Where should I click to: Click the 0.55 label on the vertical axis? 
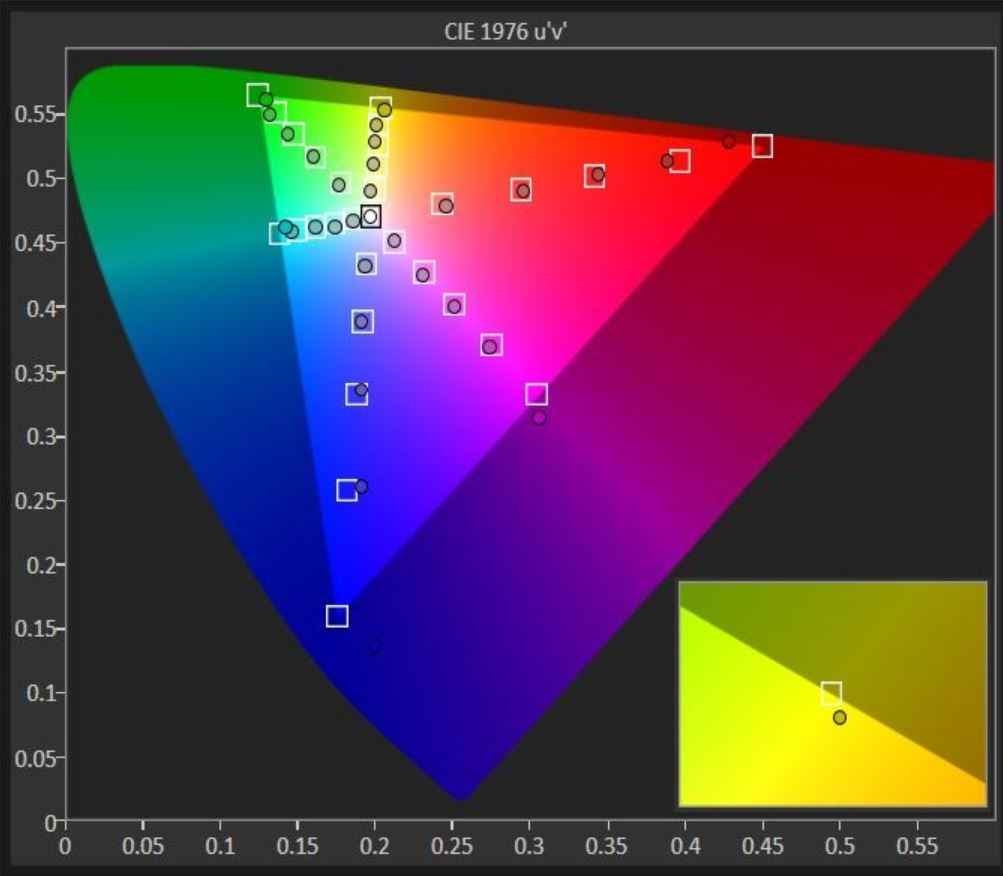38,113
